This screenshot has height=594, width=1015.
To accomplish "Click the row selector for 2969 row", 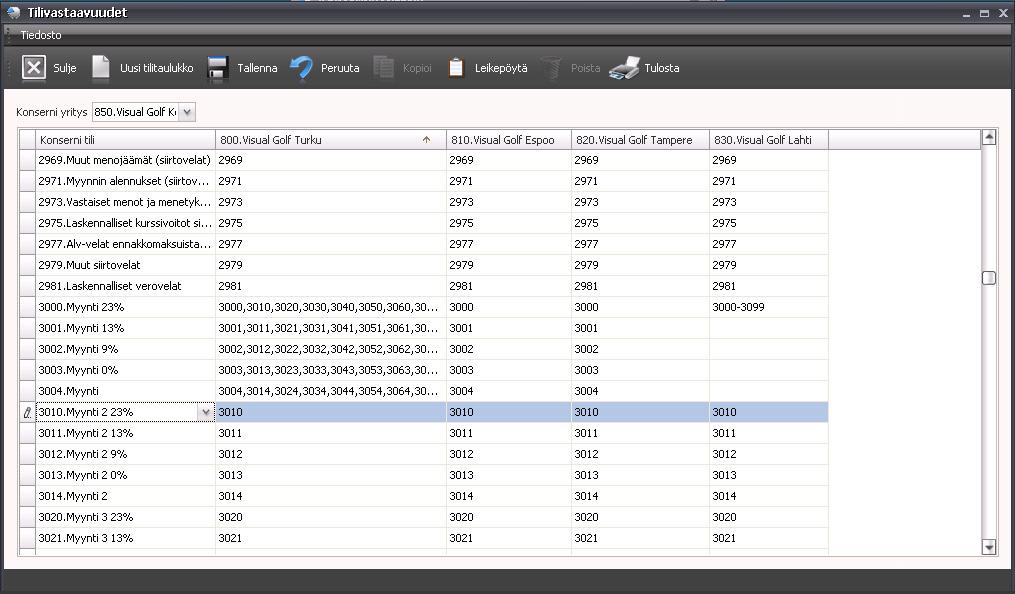I will [x=27, y=160].
